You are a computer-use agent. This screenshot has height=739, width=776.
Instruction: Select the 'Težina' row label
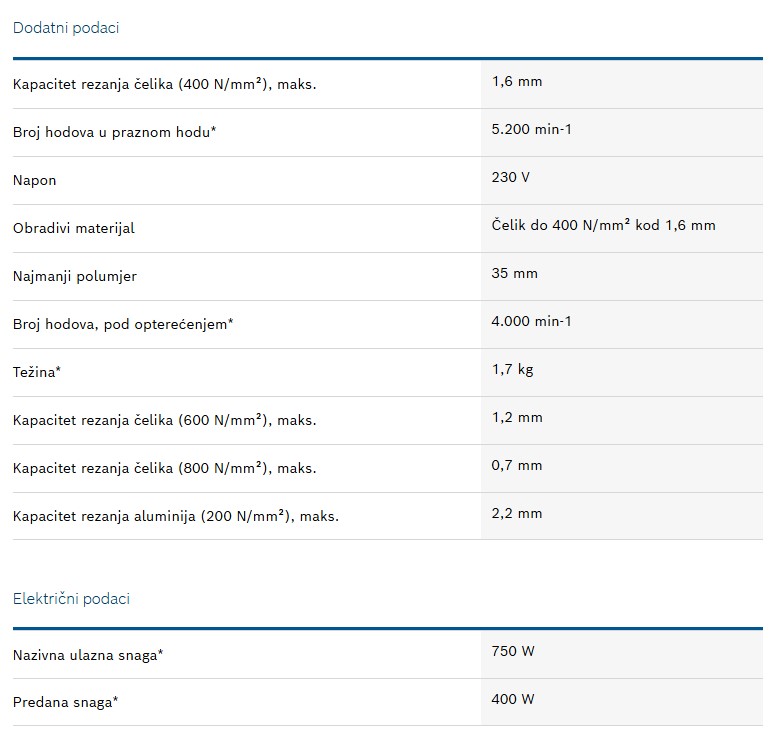pyautogui.click(x=37, y=372)
